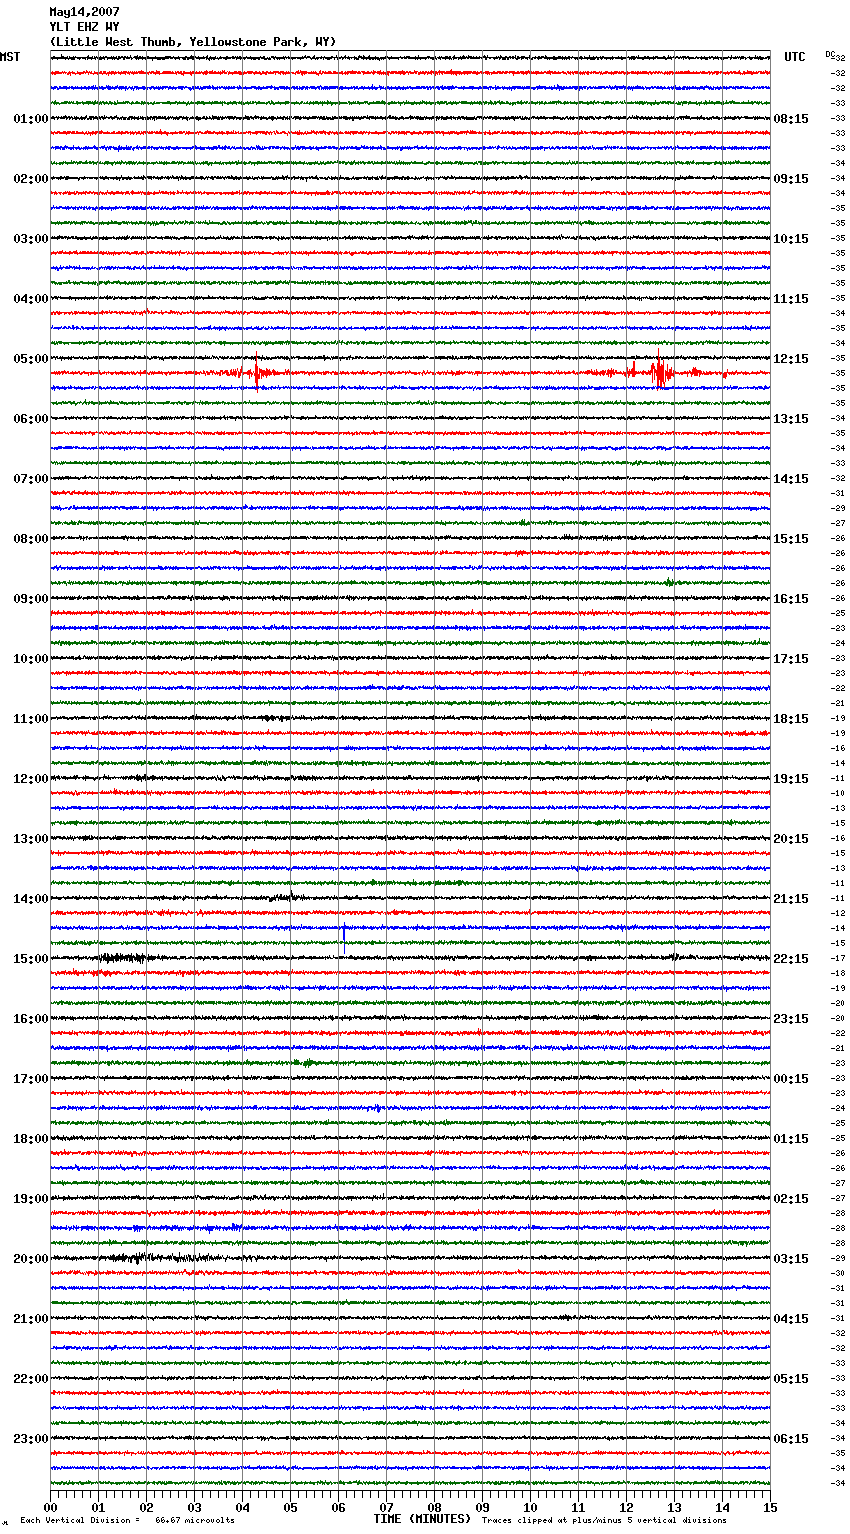Click bottom axis minute tick label 08
The image size is (850, 1534).
click(x=434, y=1507)
